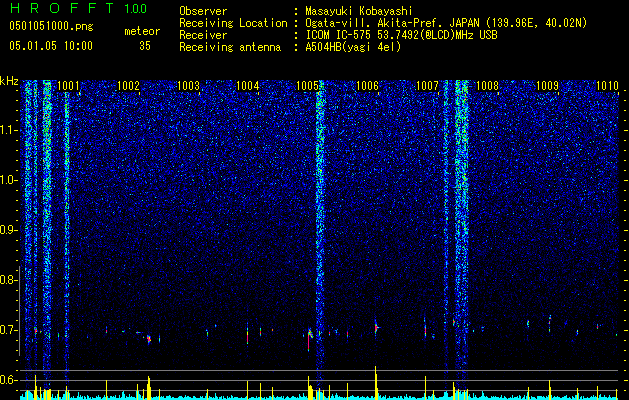This screenshot has height=400, width=629.
Task: Click the tallest yellow intensity spike near 1006
Action: [376, 381]
